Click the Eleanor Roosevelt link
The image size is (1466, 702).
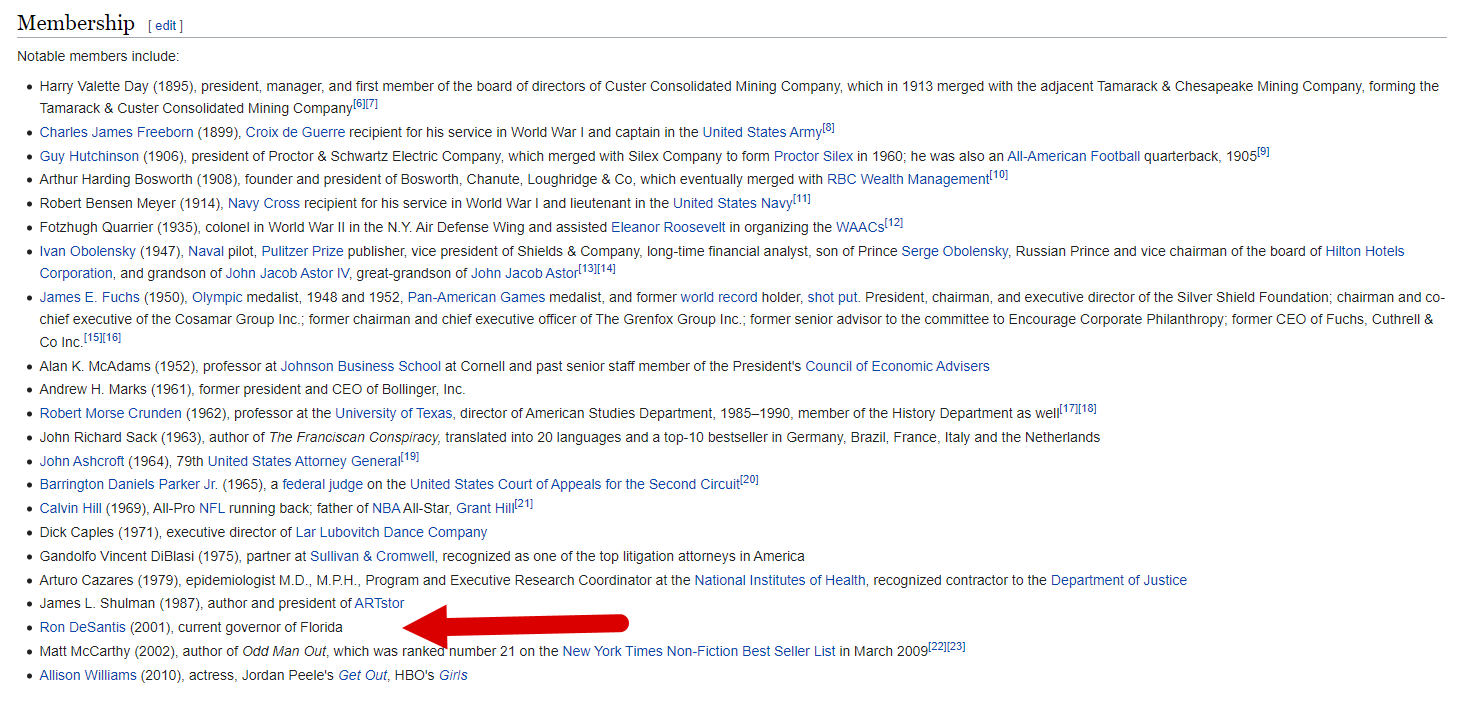670,227
